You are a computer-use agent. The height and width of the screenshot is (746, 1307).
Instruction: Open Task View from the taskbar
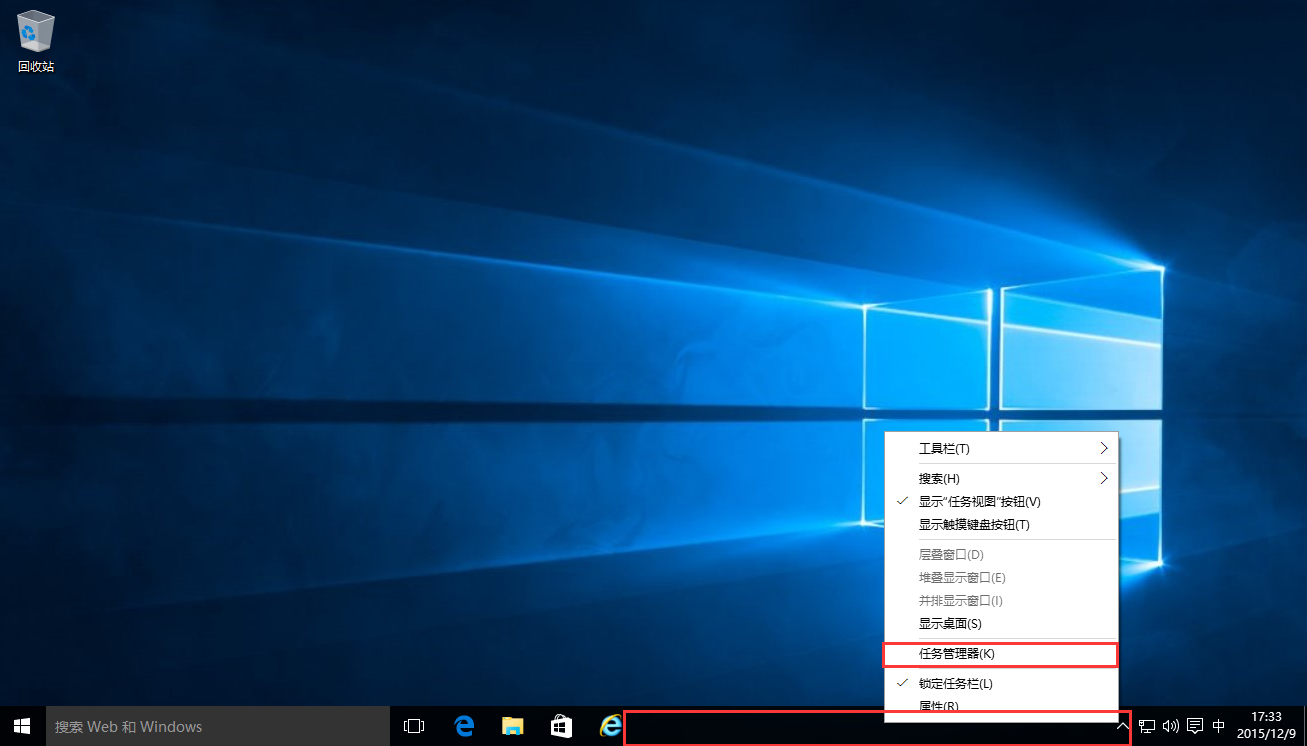tap(414, 726)
